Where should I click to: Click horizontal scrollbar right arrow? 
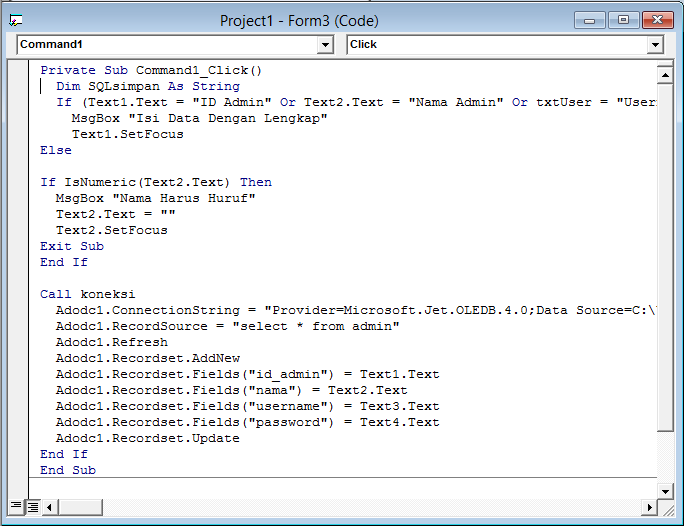pyautogui.click(x=649, y=507)
